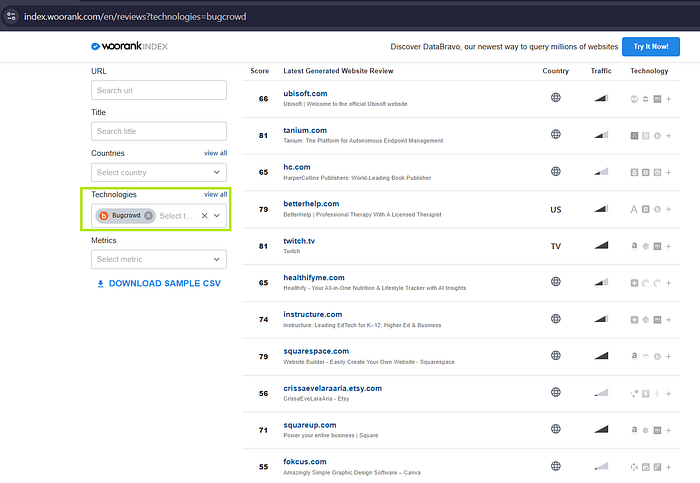Open the squareup.com review

(x=310, y=425)
